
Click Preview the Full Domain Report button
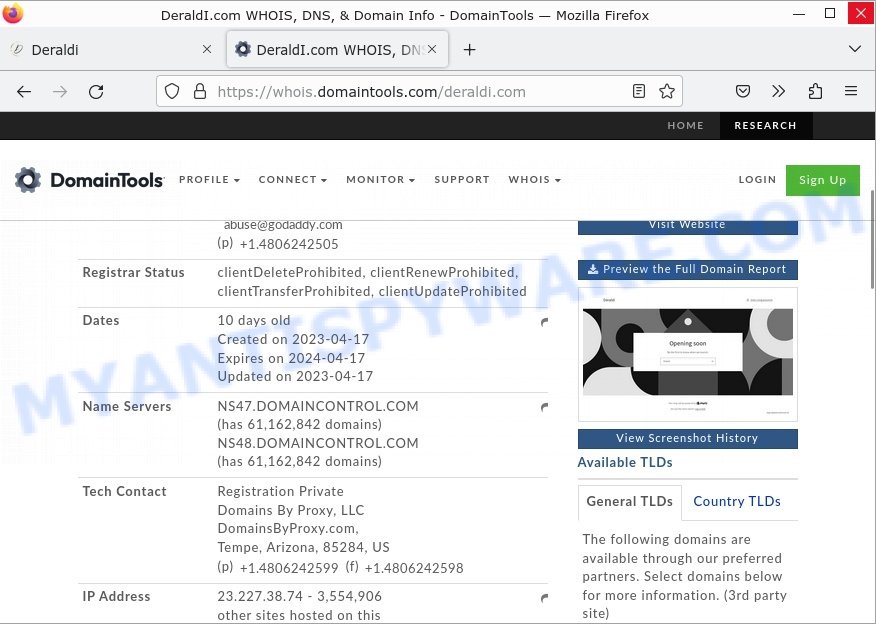[687, 269]
